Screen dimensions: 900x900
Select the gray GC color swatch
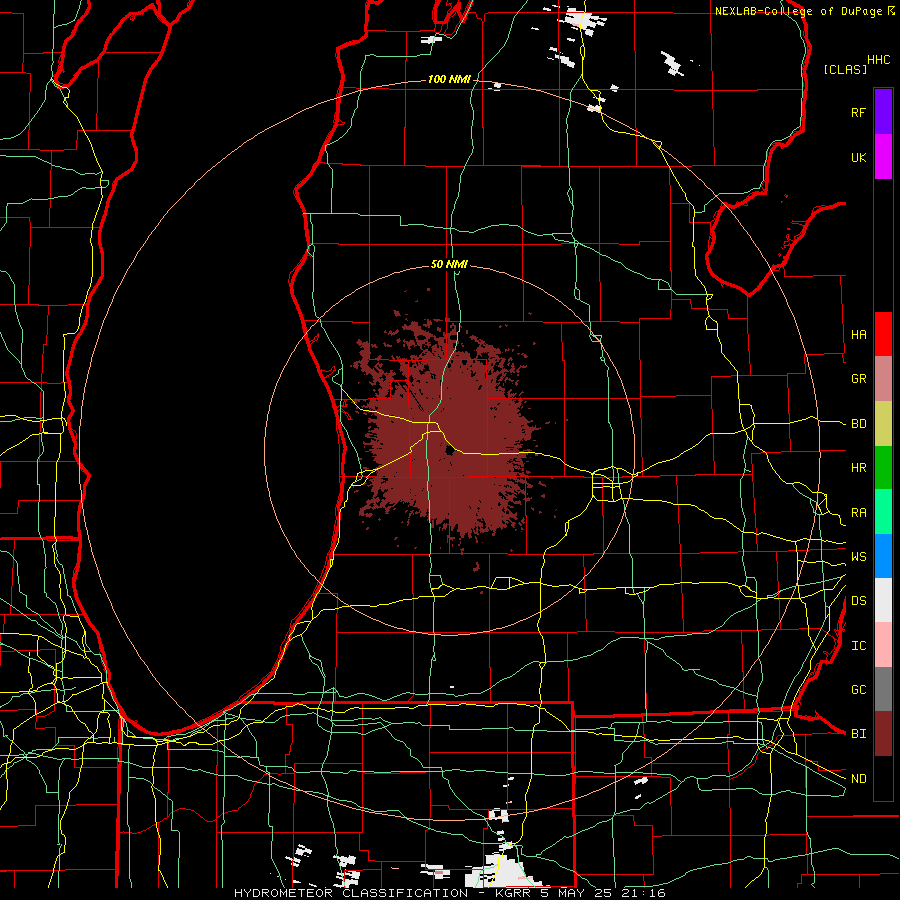tap(883, 689)
